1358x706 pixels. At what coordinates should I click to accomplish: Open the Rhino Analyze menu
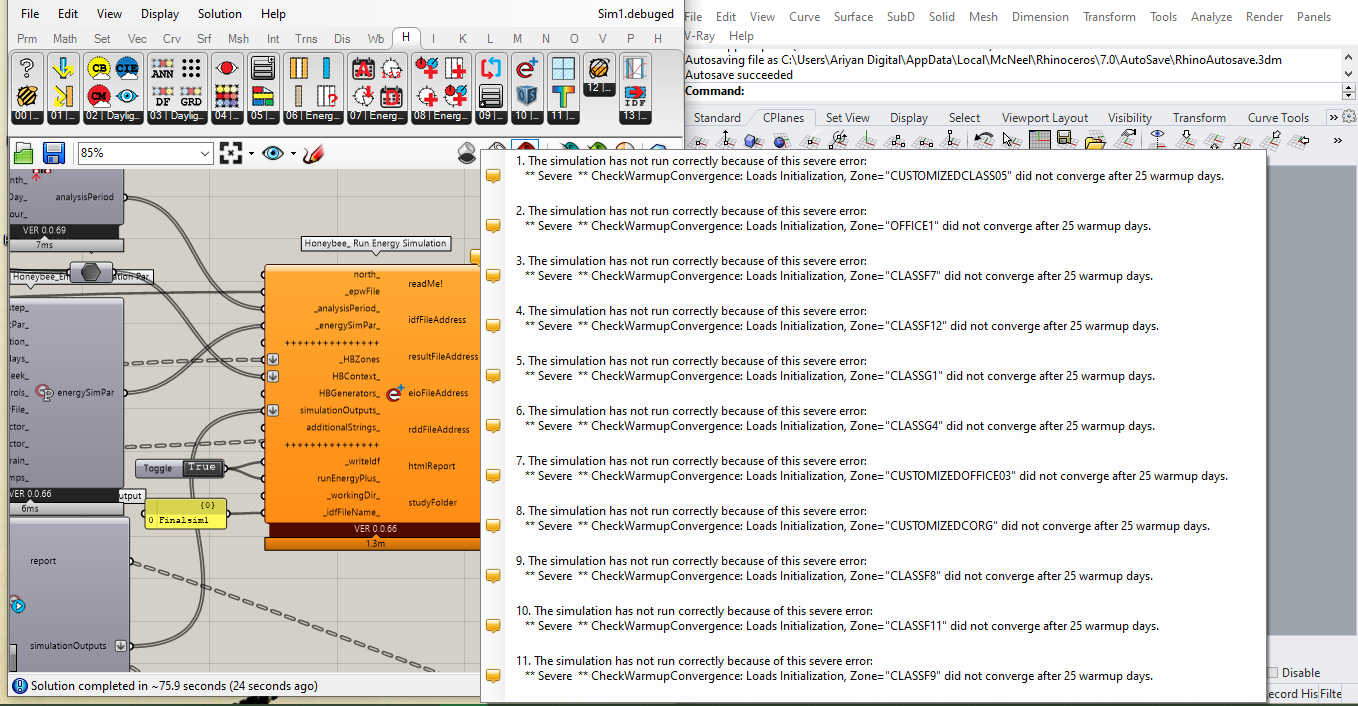[x=1211, y=16]
